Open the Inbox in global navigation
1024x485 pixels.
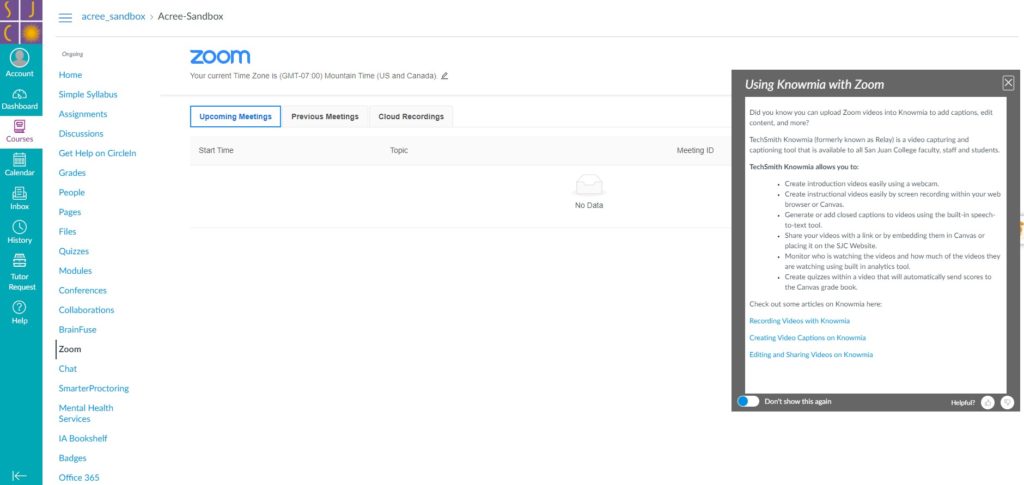pos(20,198)
